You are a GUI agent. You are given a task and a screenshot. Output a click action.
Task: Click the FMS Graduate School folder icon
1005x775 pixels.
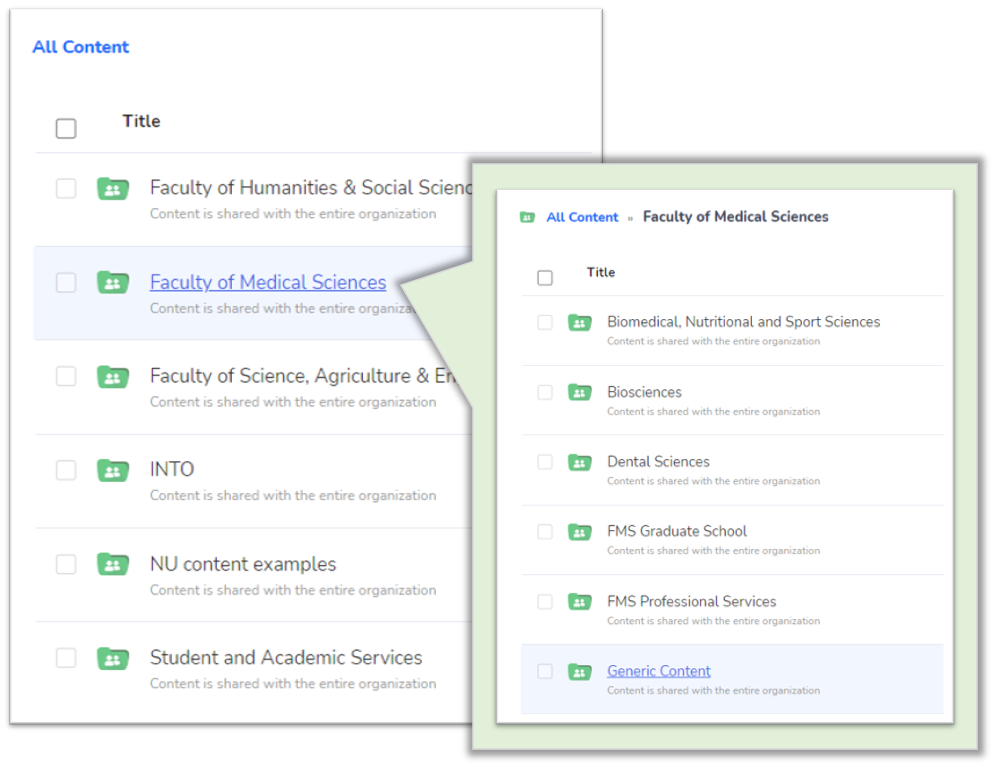(579, 532)
